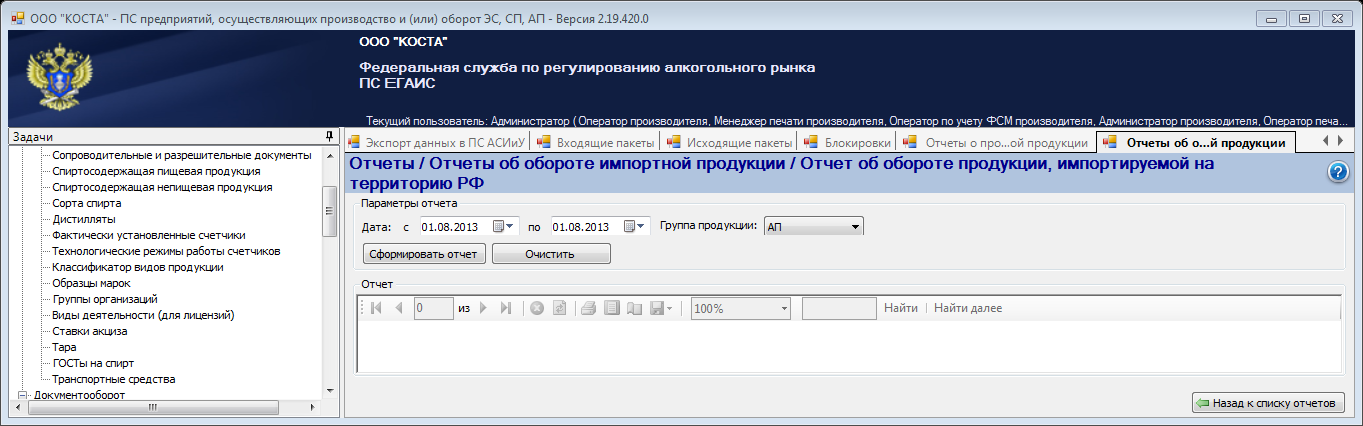
Task: Open Спиртосодержащая пищевая продукция
Action: 156,171
